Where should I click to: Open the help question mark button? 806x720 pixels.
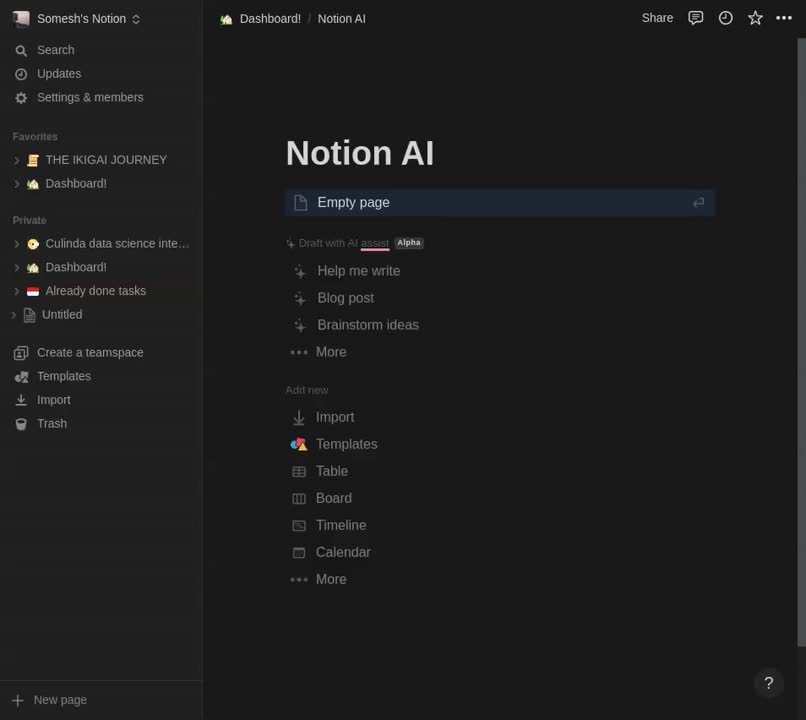pyautogui.click(x=768, y=683)
